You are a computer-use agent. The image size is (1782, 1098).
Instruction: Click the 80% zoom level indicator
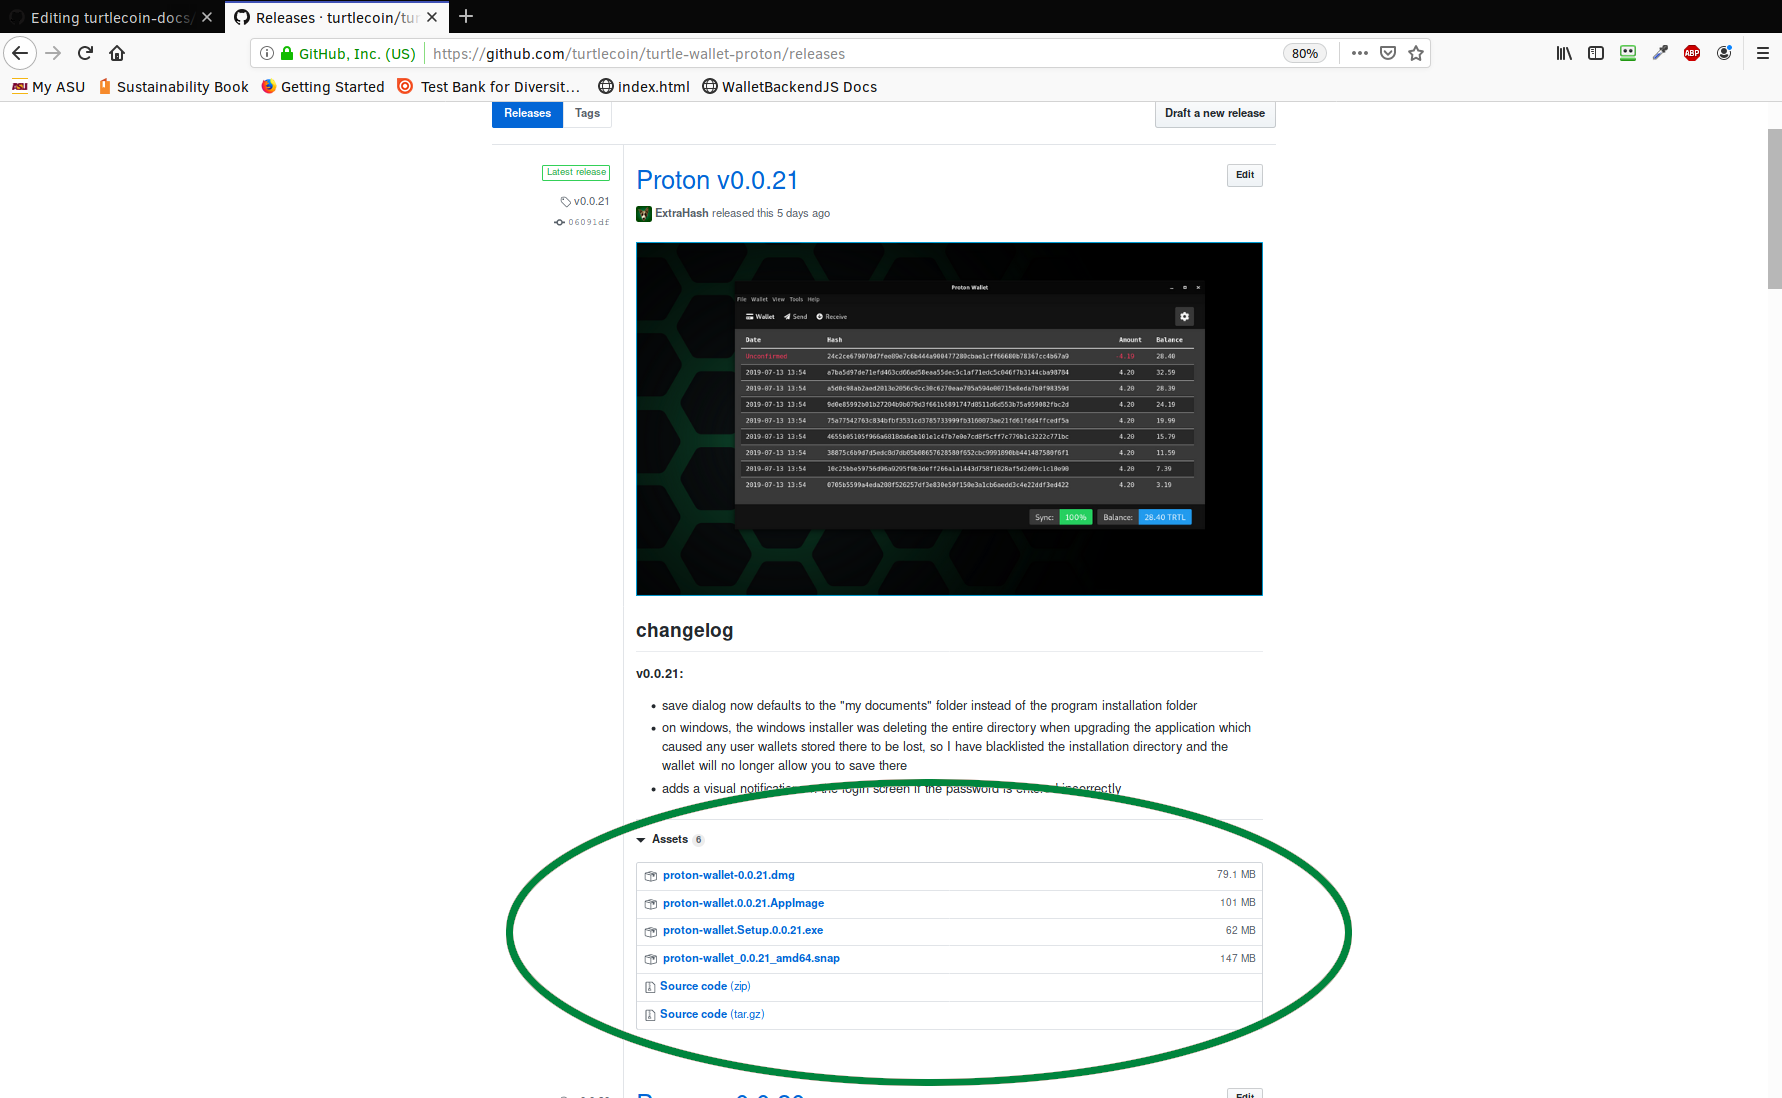tap(1305, 53)
